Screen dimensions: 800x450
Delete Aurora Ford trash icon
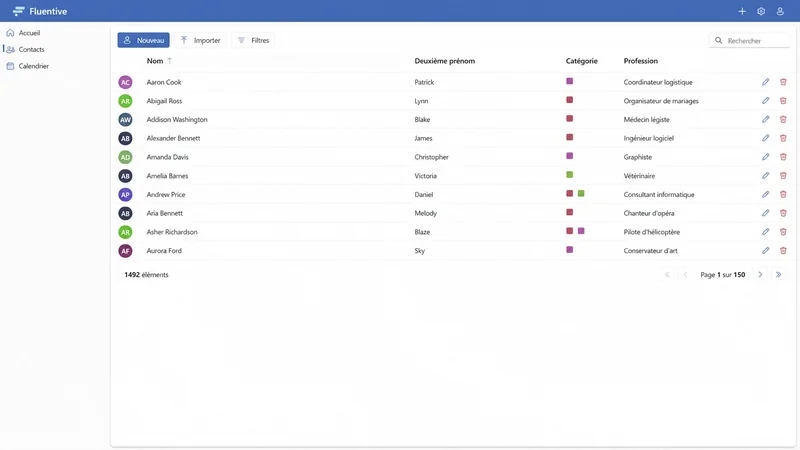pyautogui.click(x=783, y=251)
